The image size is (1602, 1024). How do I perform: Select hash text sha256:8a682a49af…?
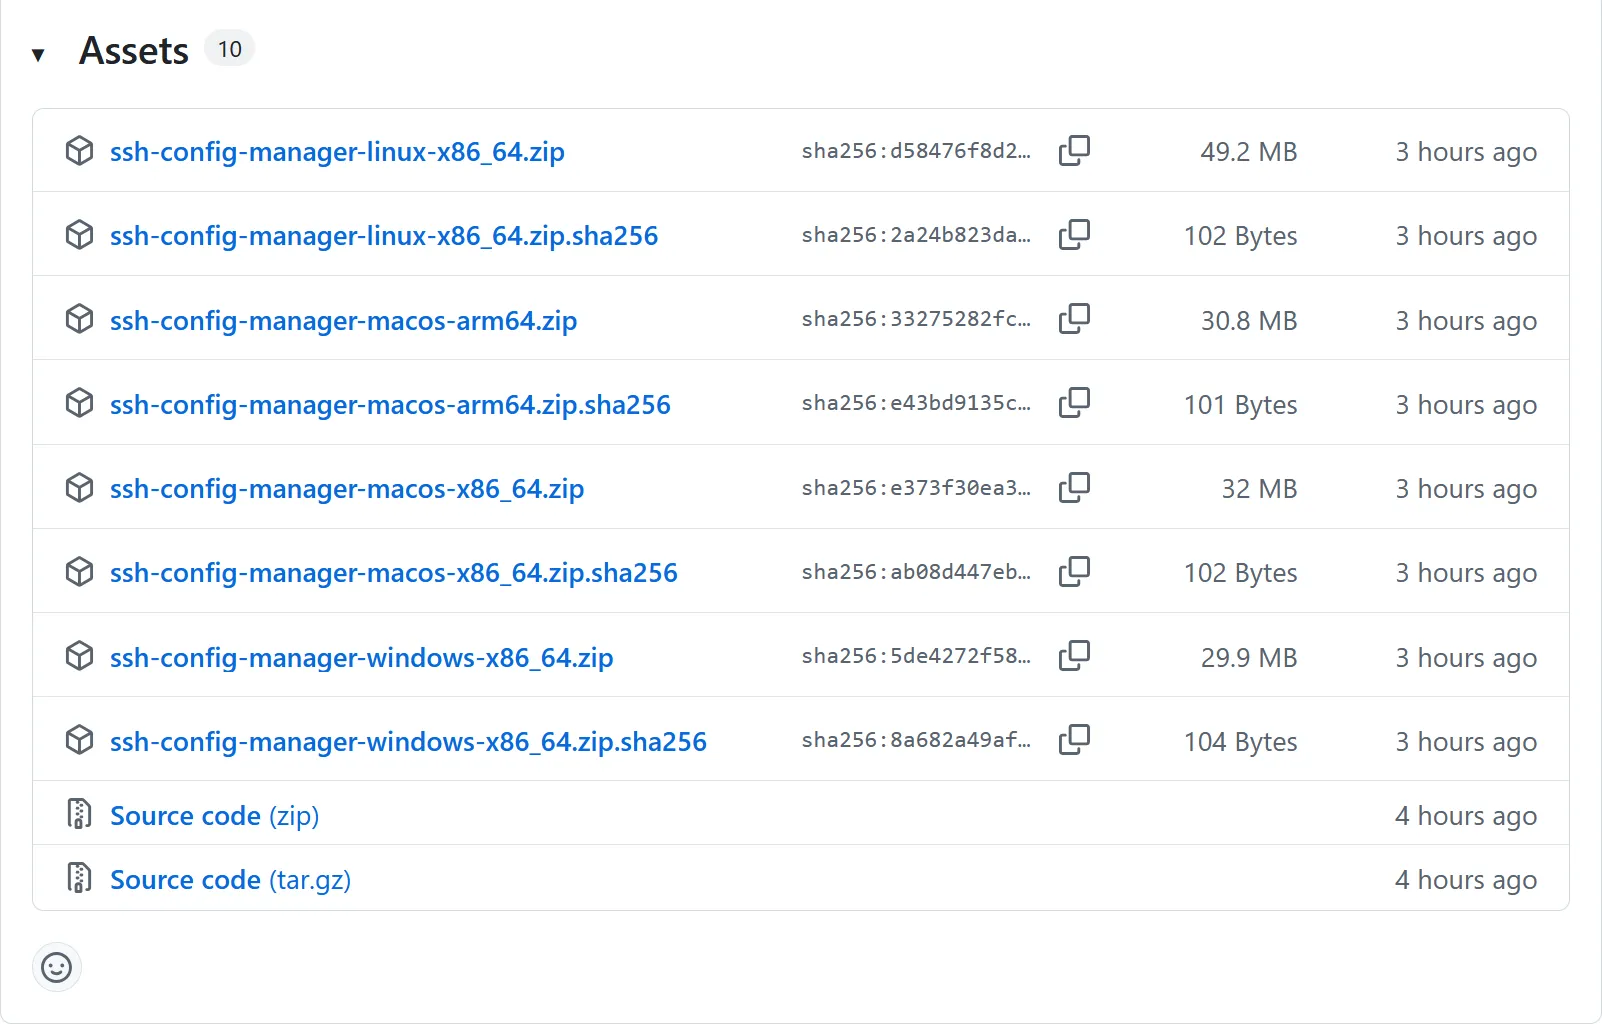[x=916, y=740]
